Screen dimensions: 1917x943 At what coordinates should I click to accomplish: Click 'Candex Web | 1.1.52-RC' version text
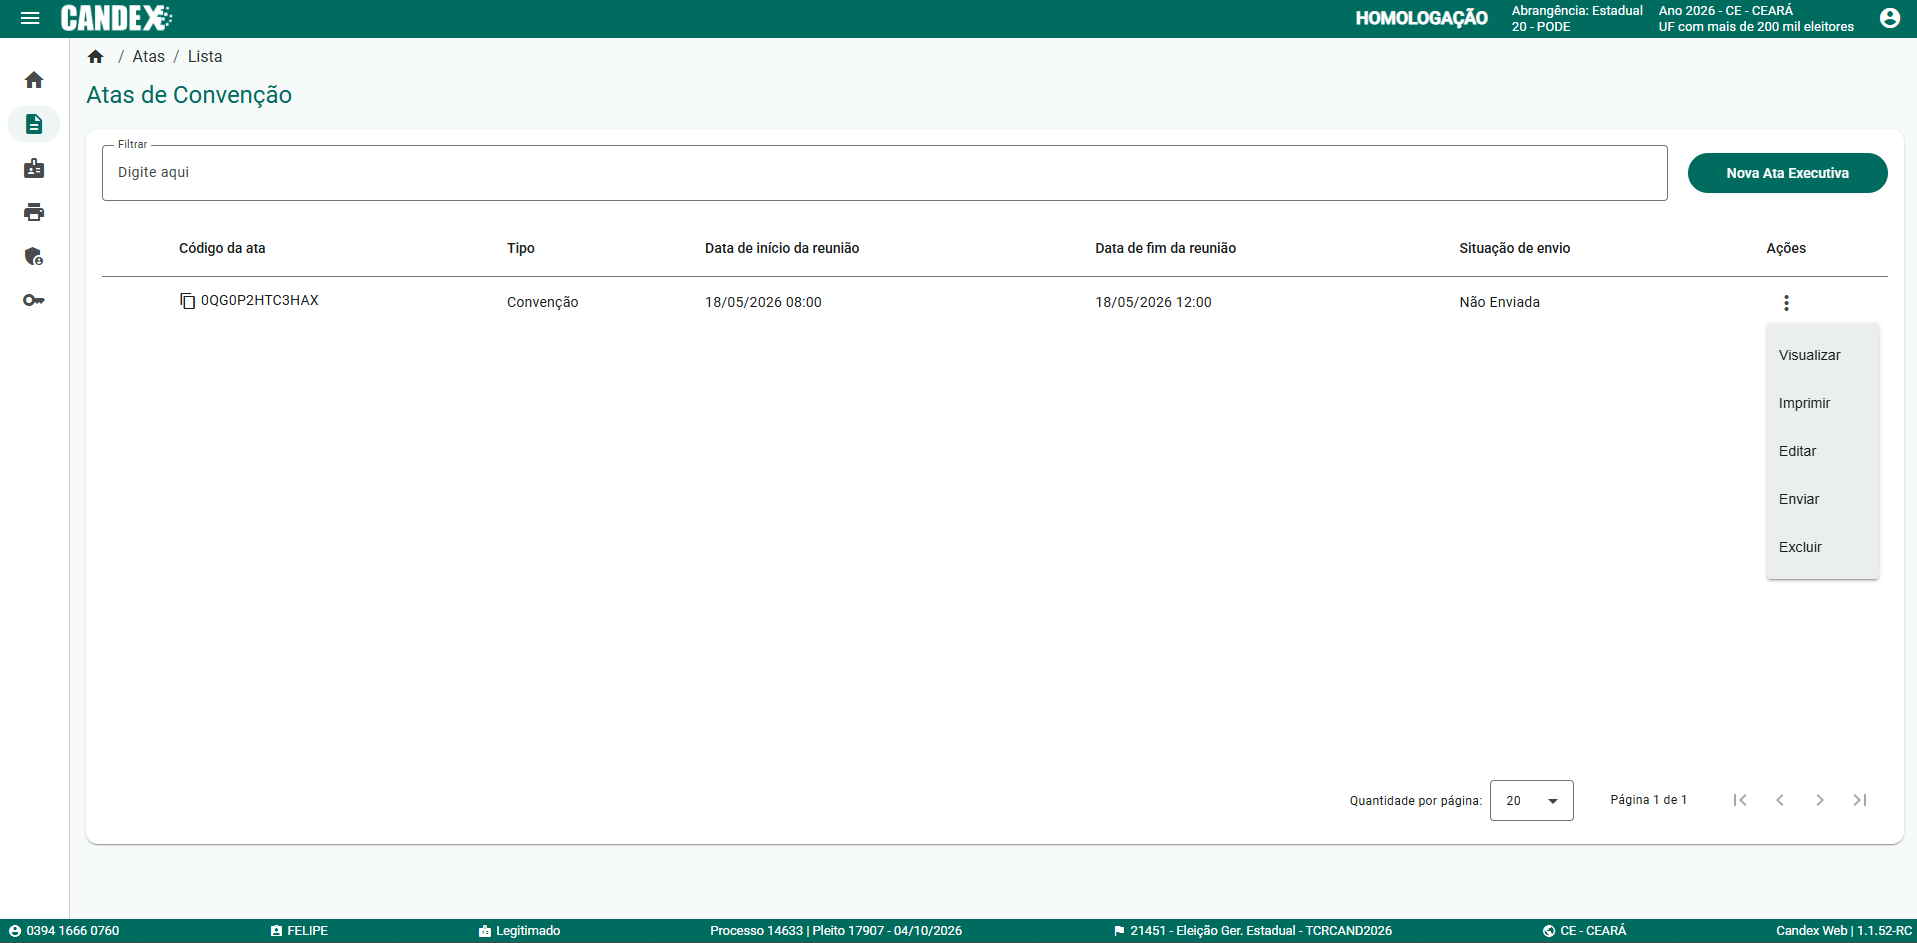tap(1844, 931)
